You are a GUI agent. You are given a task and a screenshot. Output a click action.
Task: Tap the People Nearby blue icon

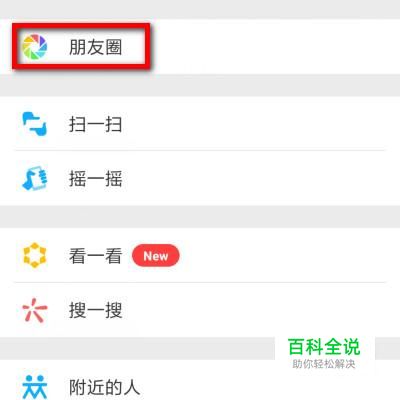tap(35, 387)
